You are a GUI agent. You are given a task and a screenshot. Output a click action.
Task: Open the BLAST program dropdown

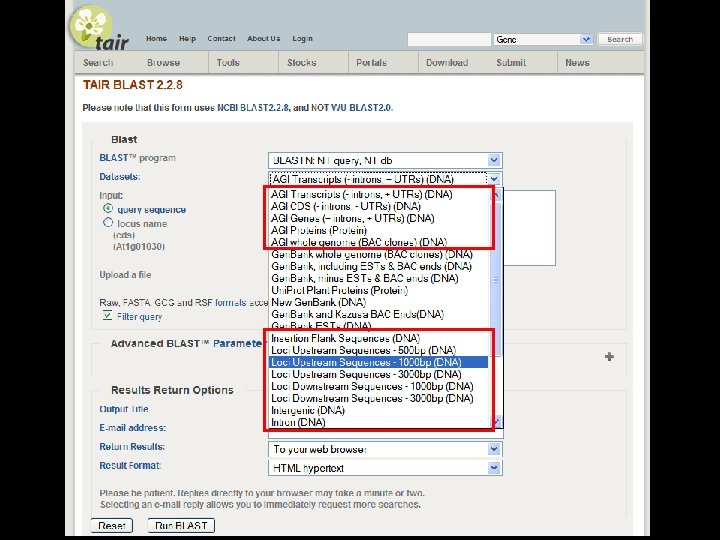(x=385, y=160)
